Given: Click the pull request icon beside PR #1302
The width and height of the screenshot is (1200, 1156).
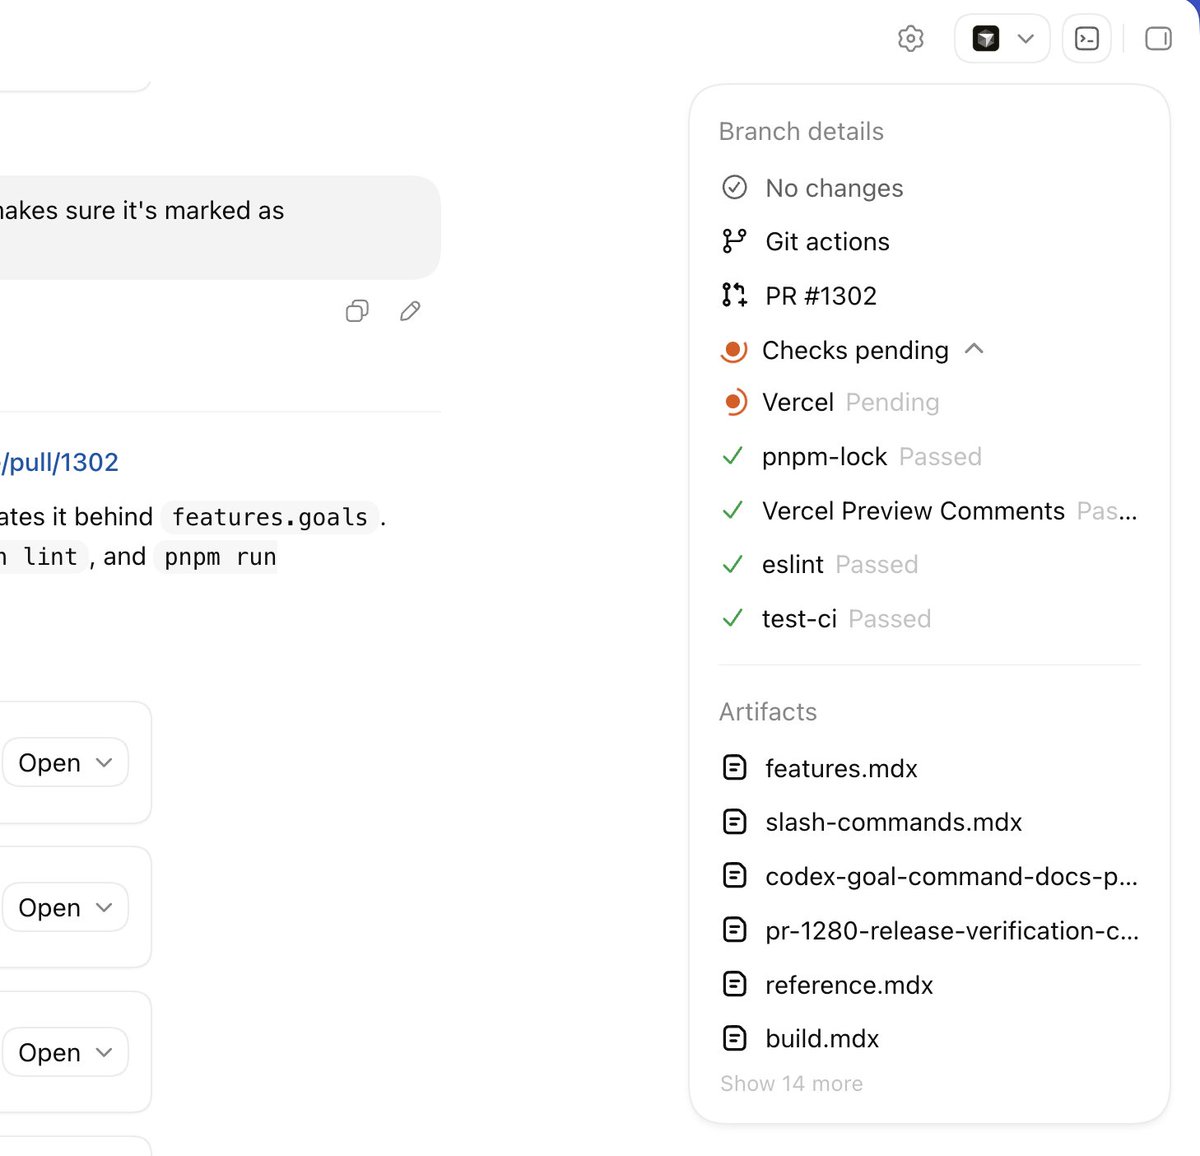Looking at the screenshot, I should pyautogui.click(x=734, y=295).
